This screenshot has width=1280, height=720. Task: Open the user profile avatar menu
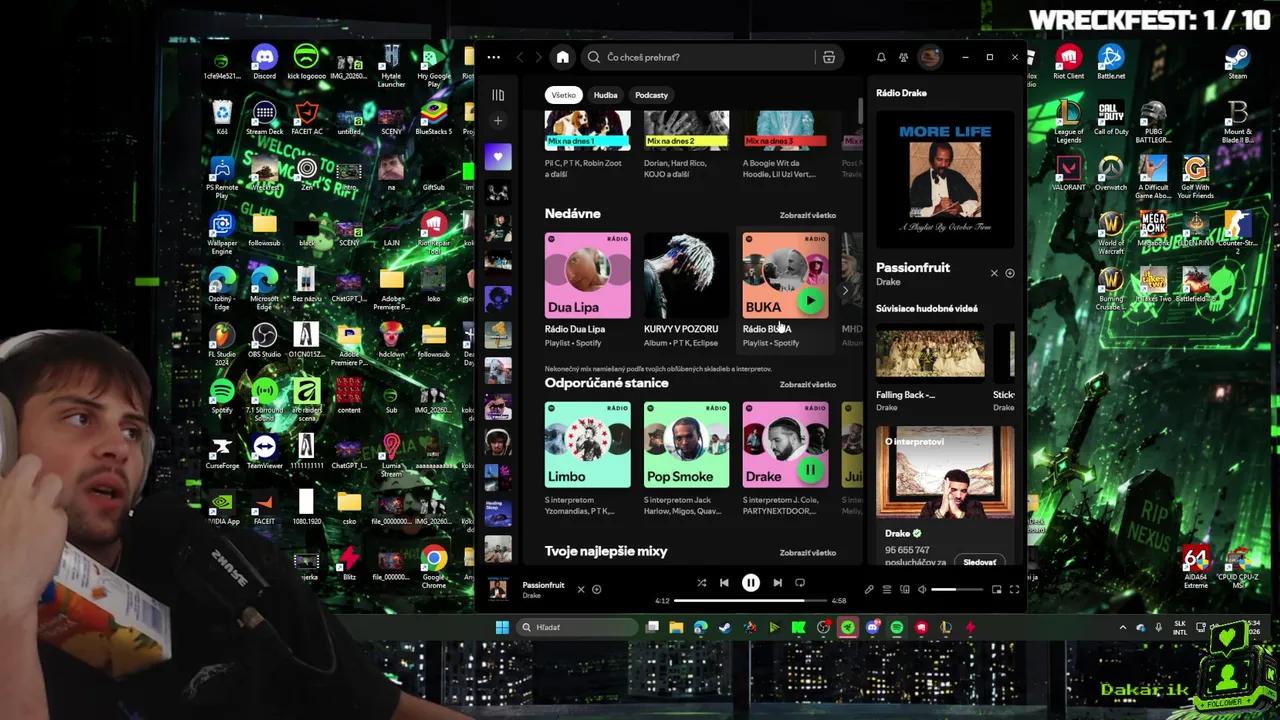[930, 57]
